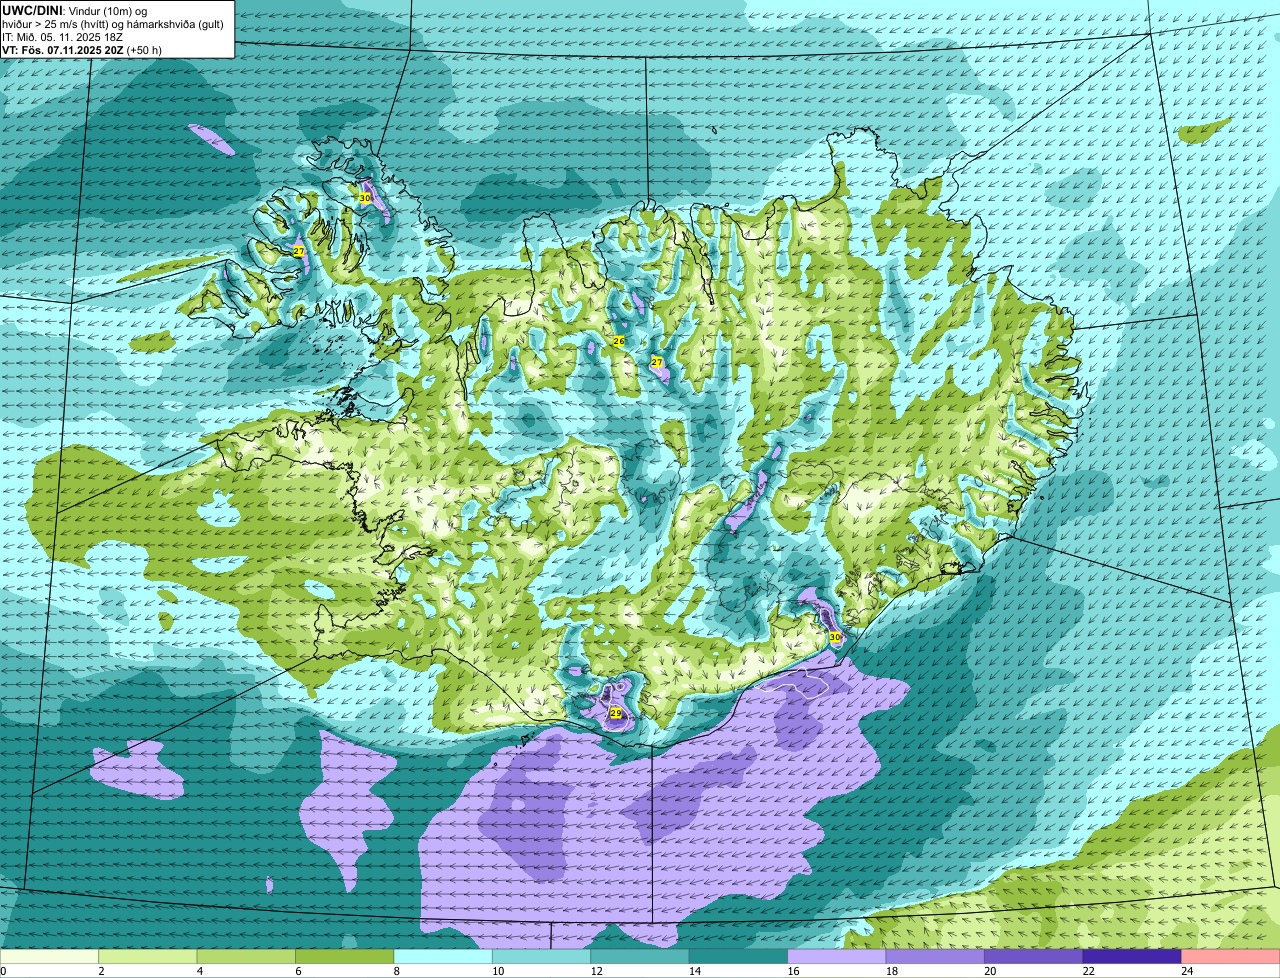Click the "20" tick label on color scale
The image size is (1280, 978).
(990, 971)
